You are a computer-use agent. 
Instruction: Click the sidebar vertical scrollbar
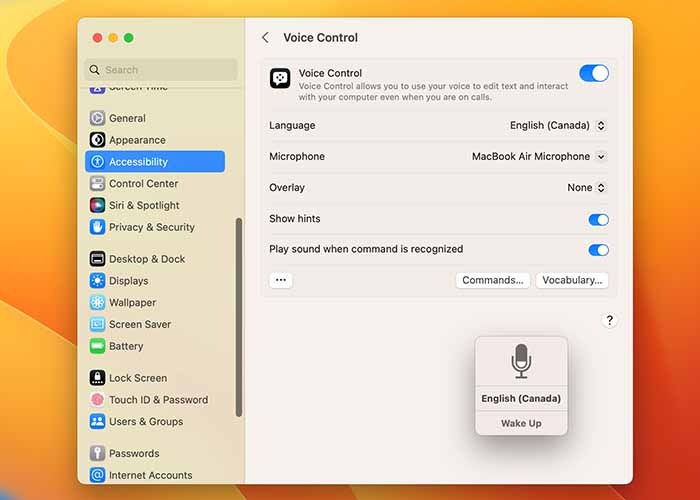(239, 317)
